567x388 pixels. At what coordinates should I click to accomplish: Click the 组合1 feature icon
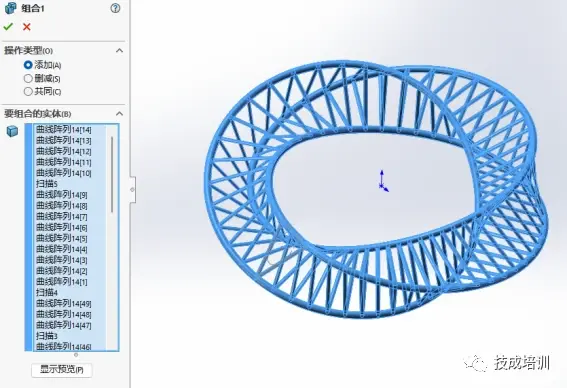10,8
